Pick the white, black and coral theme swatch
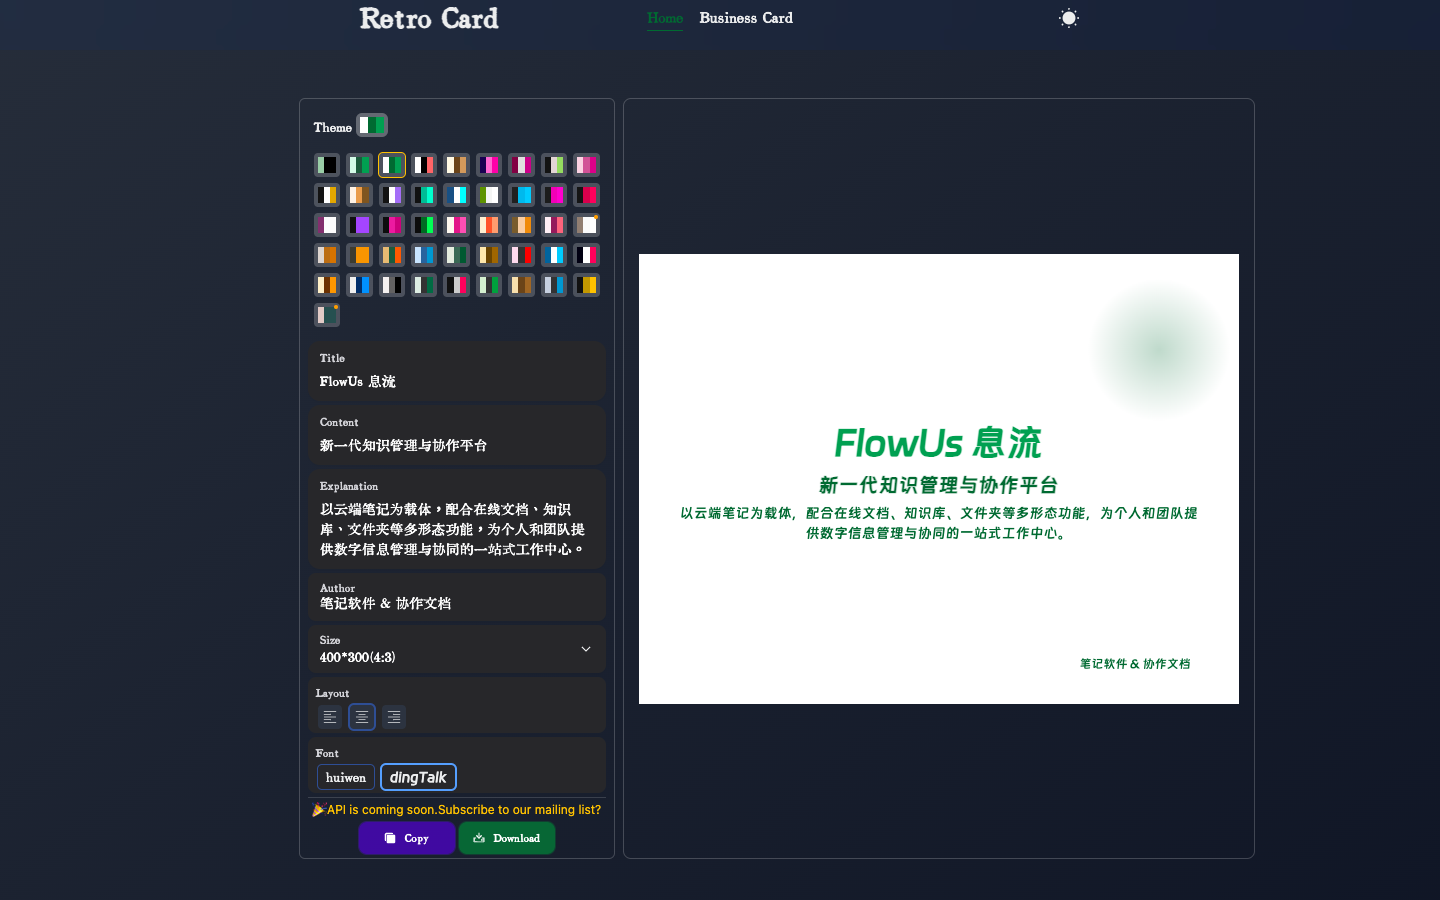The height and width of the screenshot is (900, 1440). 424,165
